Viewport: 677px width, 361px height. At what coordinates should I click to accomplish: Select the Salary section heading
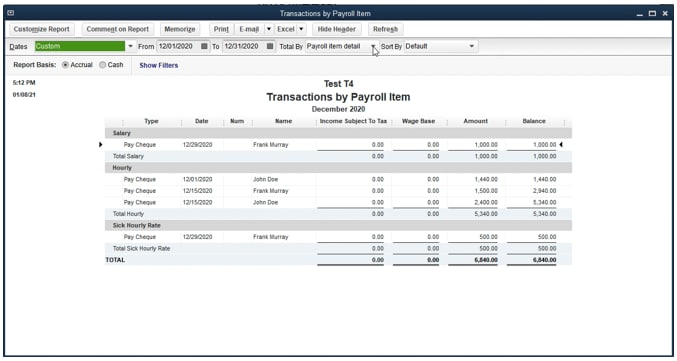coord(122,133)
